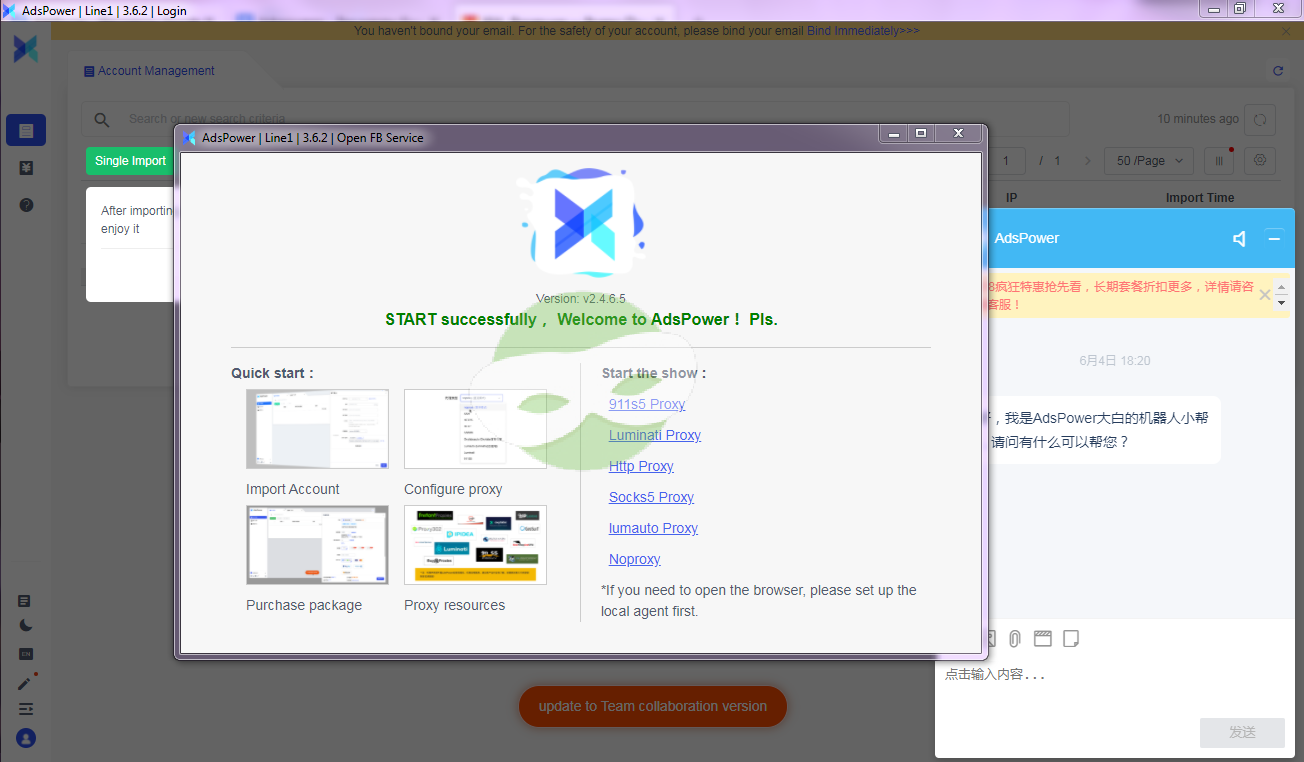
Task: Go to next page with the arrow
Action: click(1088, 160)
